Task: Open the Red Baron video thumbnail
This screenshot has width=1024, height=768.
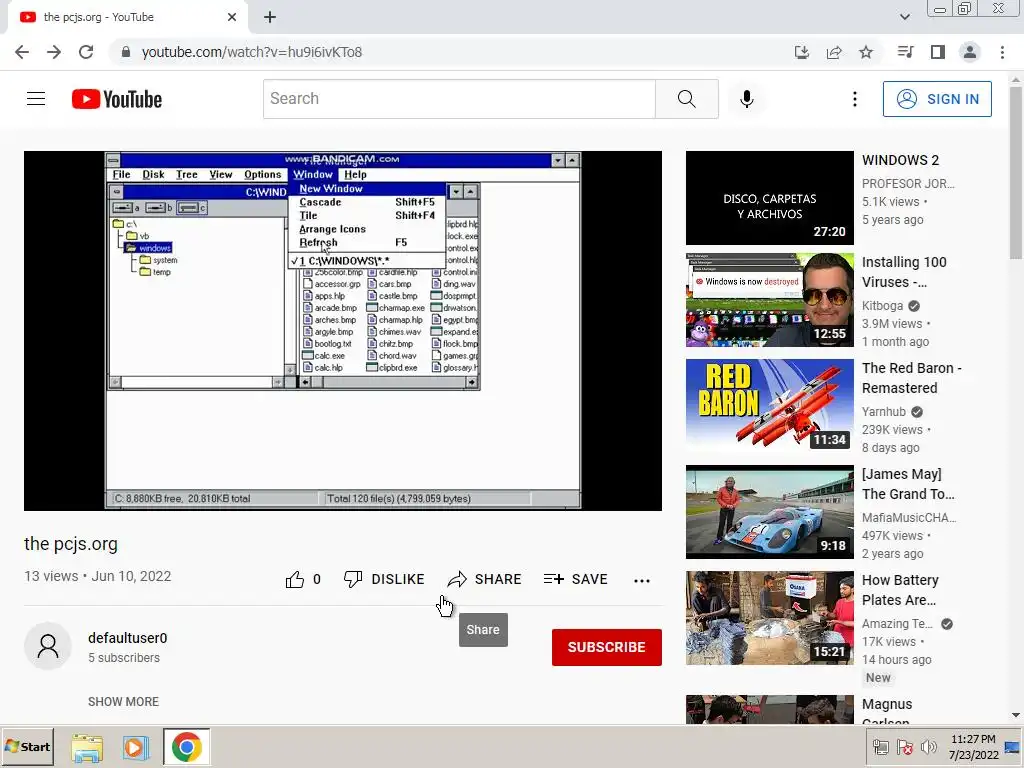Action: [x=769, y=406]
